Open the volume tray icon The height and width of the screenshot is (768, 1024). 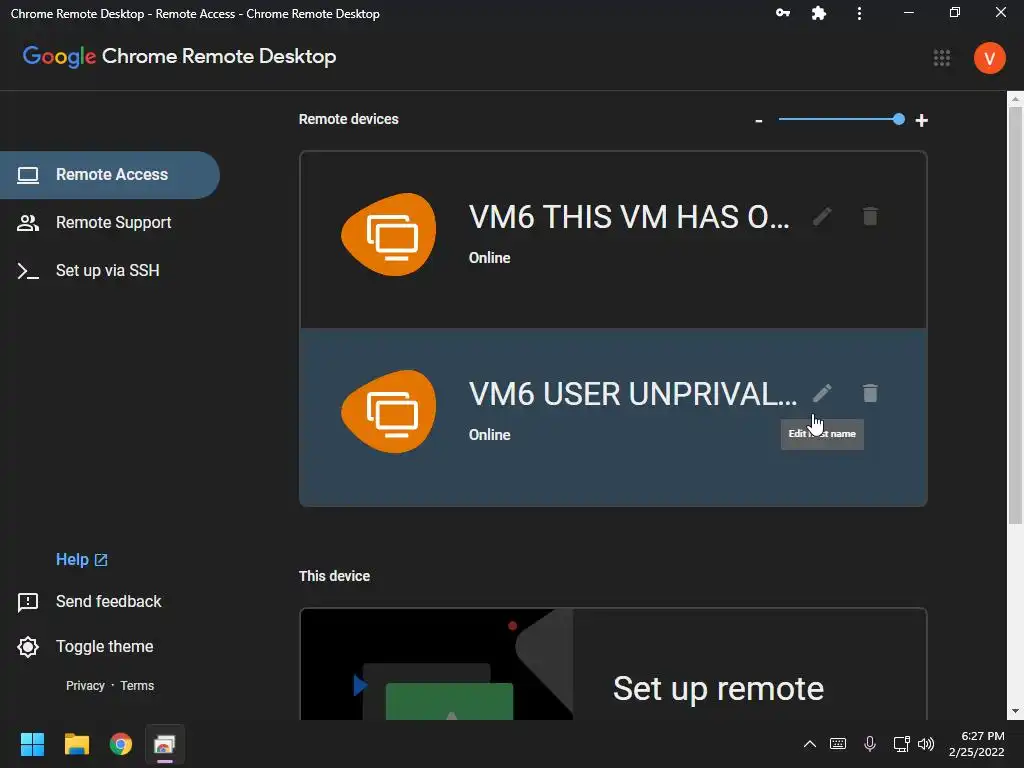(x=926, y=744)
